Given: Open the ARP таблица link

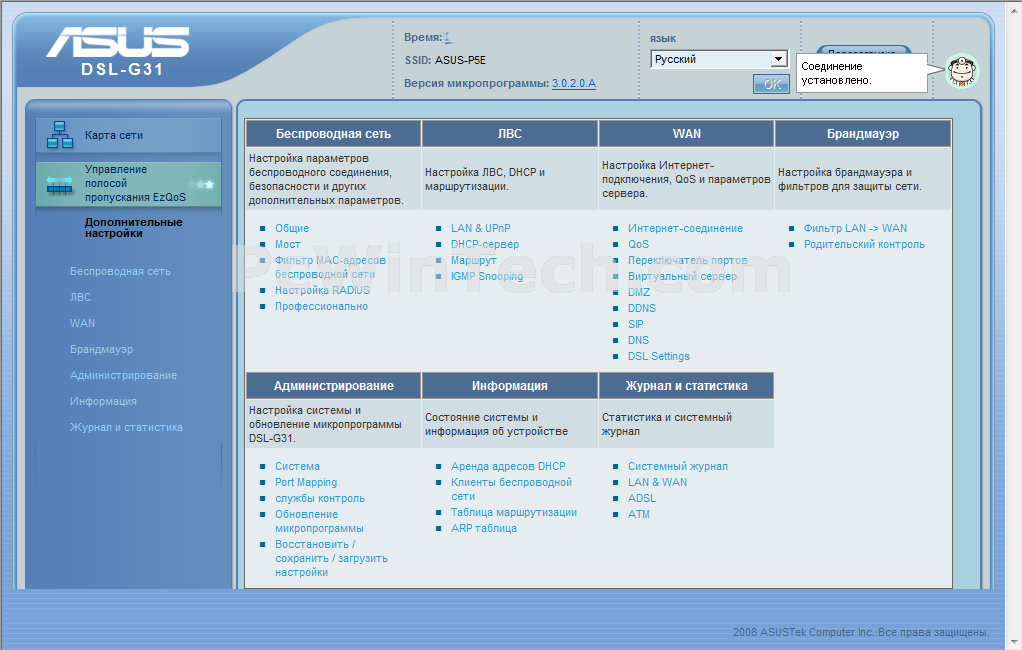Looking at the screenshot, I should point(484,529).
